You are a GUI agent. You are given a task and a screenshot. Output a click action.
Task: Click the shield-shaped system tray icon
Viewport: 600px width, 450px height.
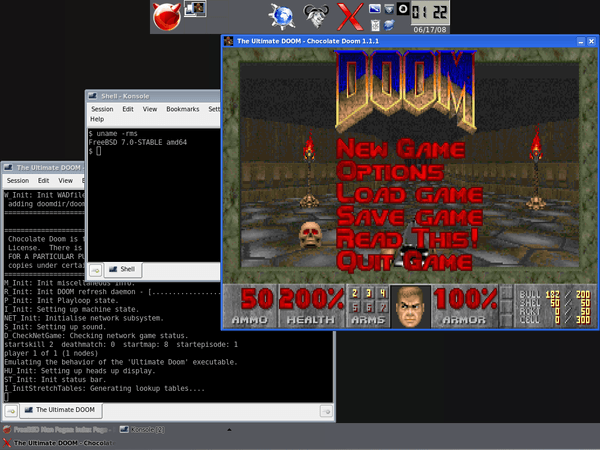point(389,8)
